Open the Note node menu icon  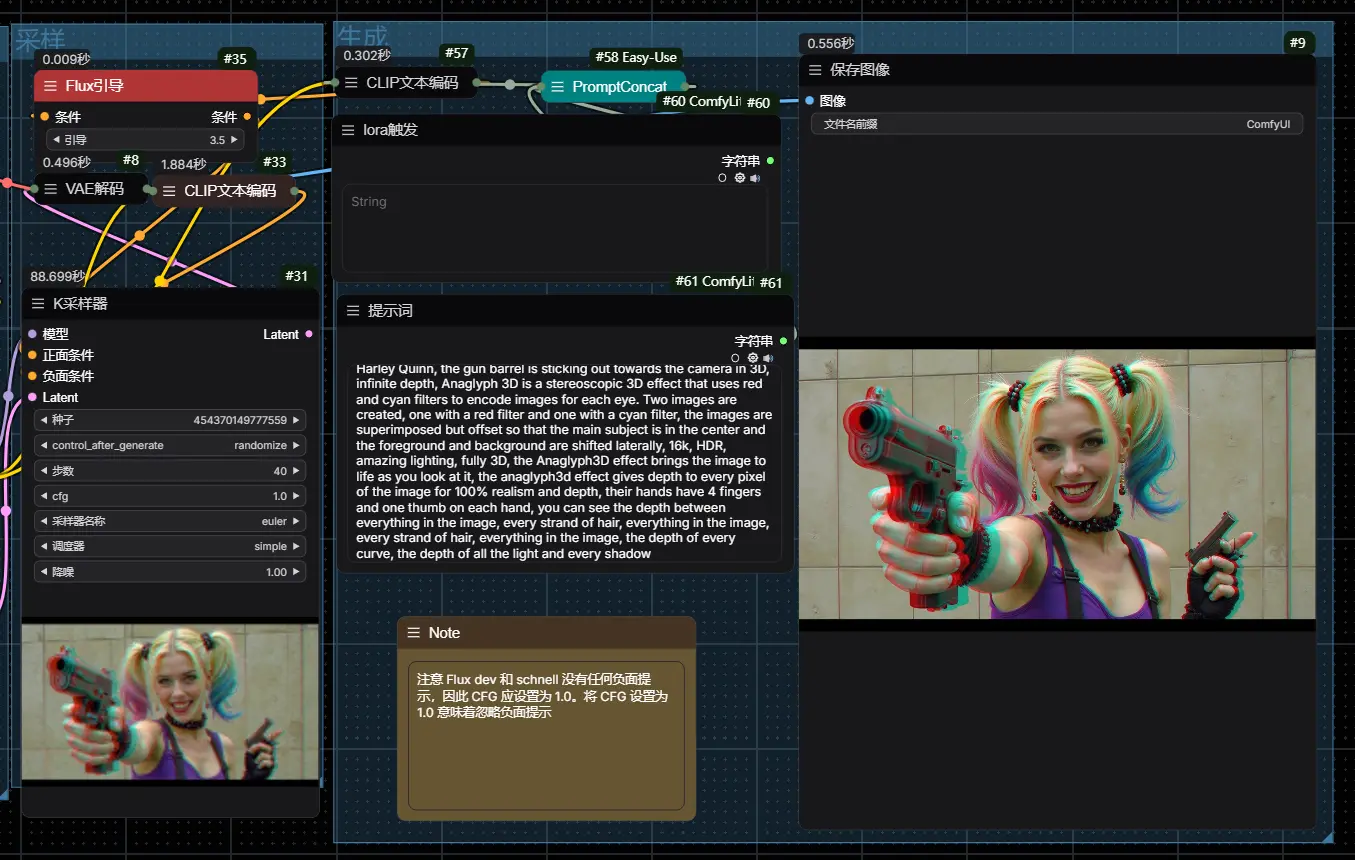414,633
